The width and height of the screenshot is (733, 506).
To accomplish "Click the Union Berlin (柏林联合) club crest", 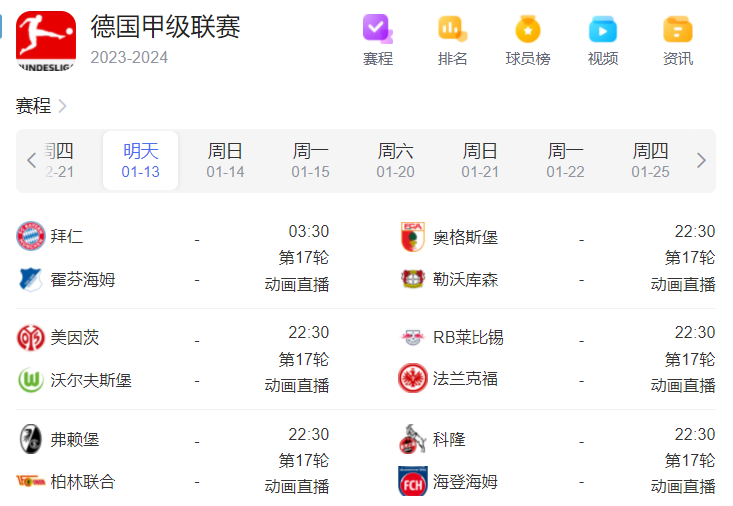I will [x=31, y=481].
